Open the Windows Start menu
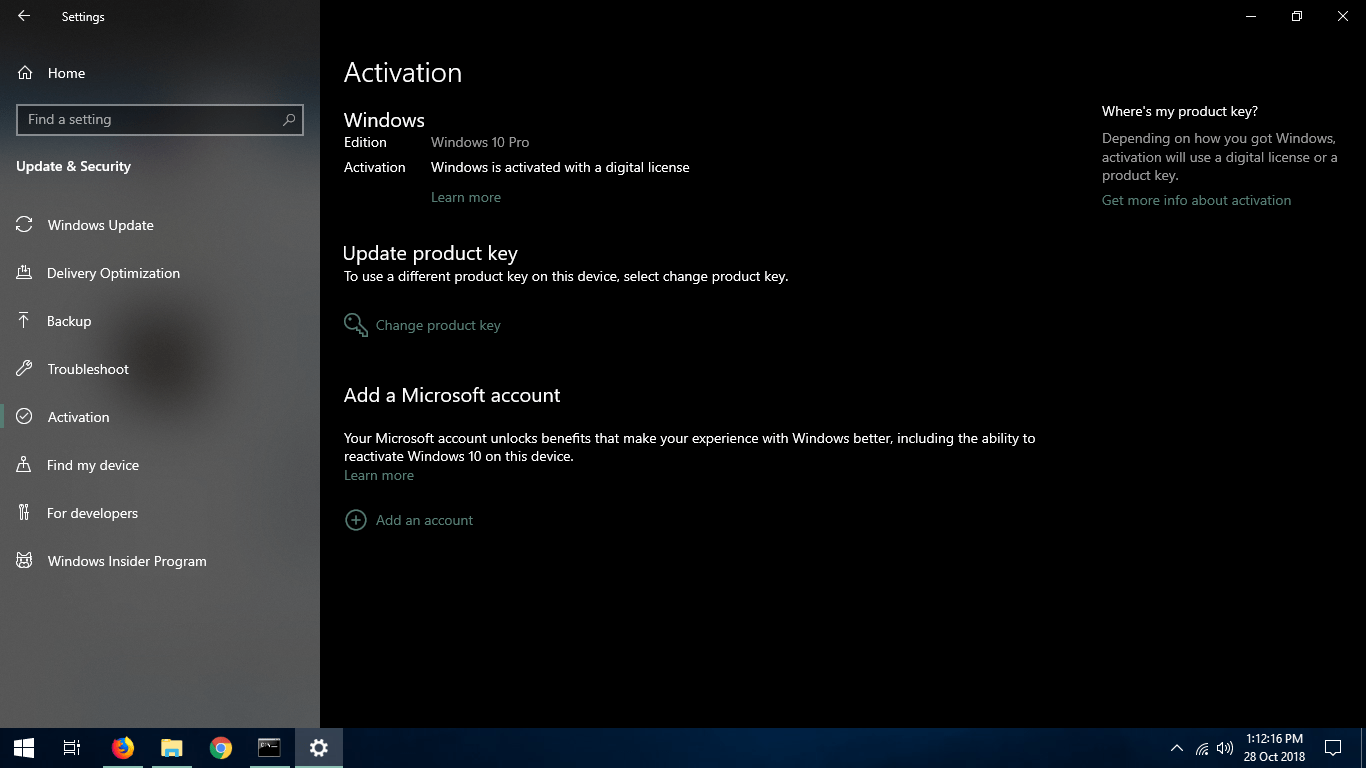The image size is (1366, 768). (x=24, y=748)
